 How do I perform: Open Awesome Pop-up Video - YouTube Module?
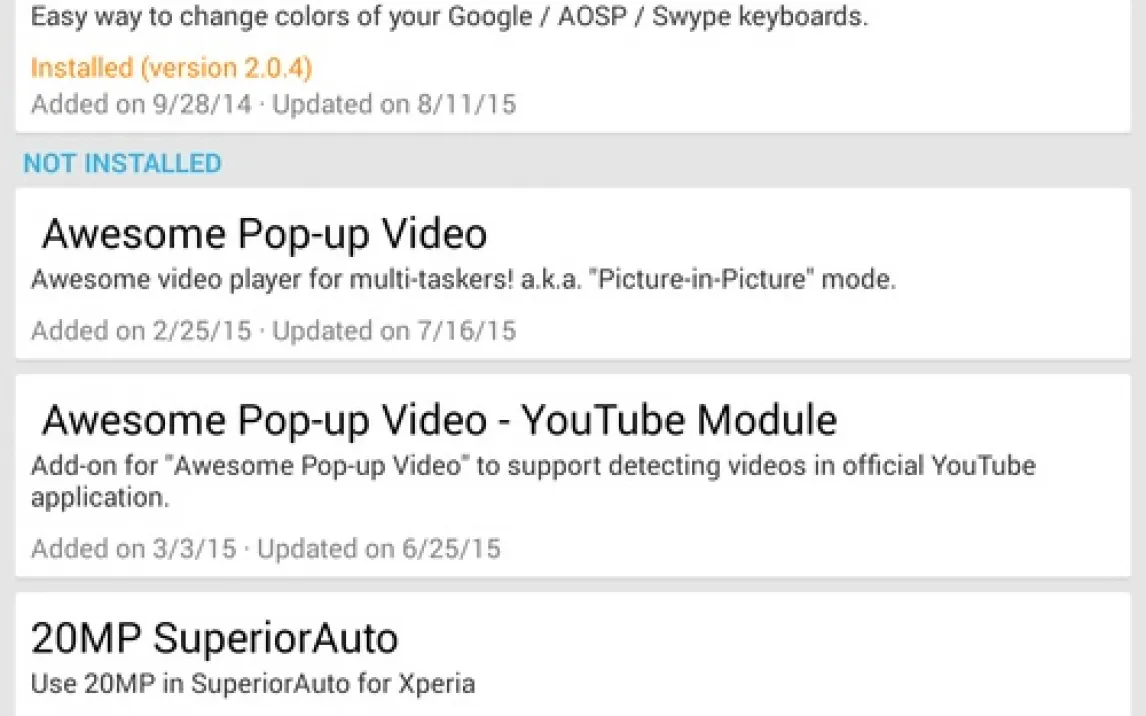[439, 420]
